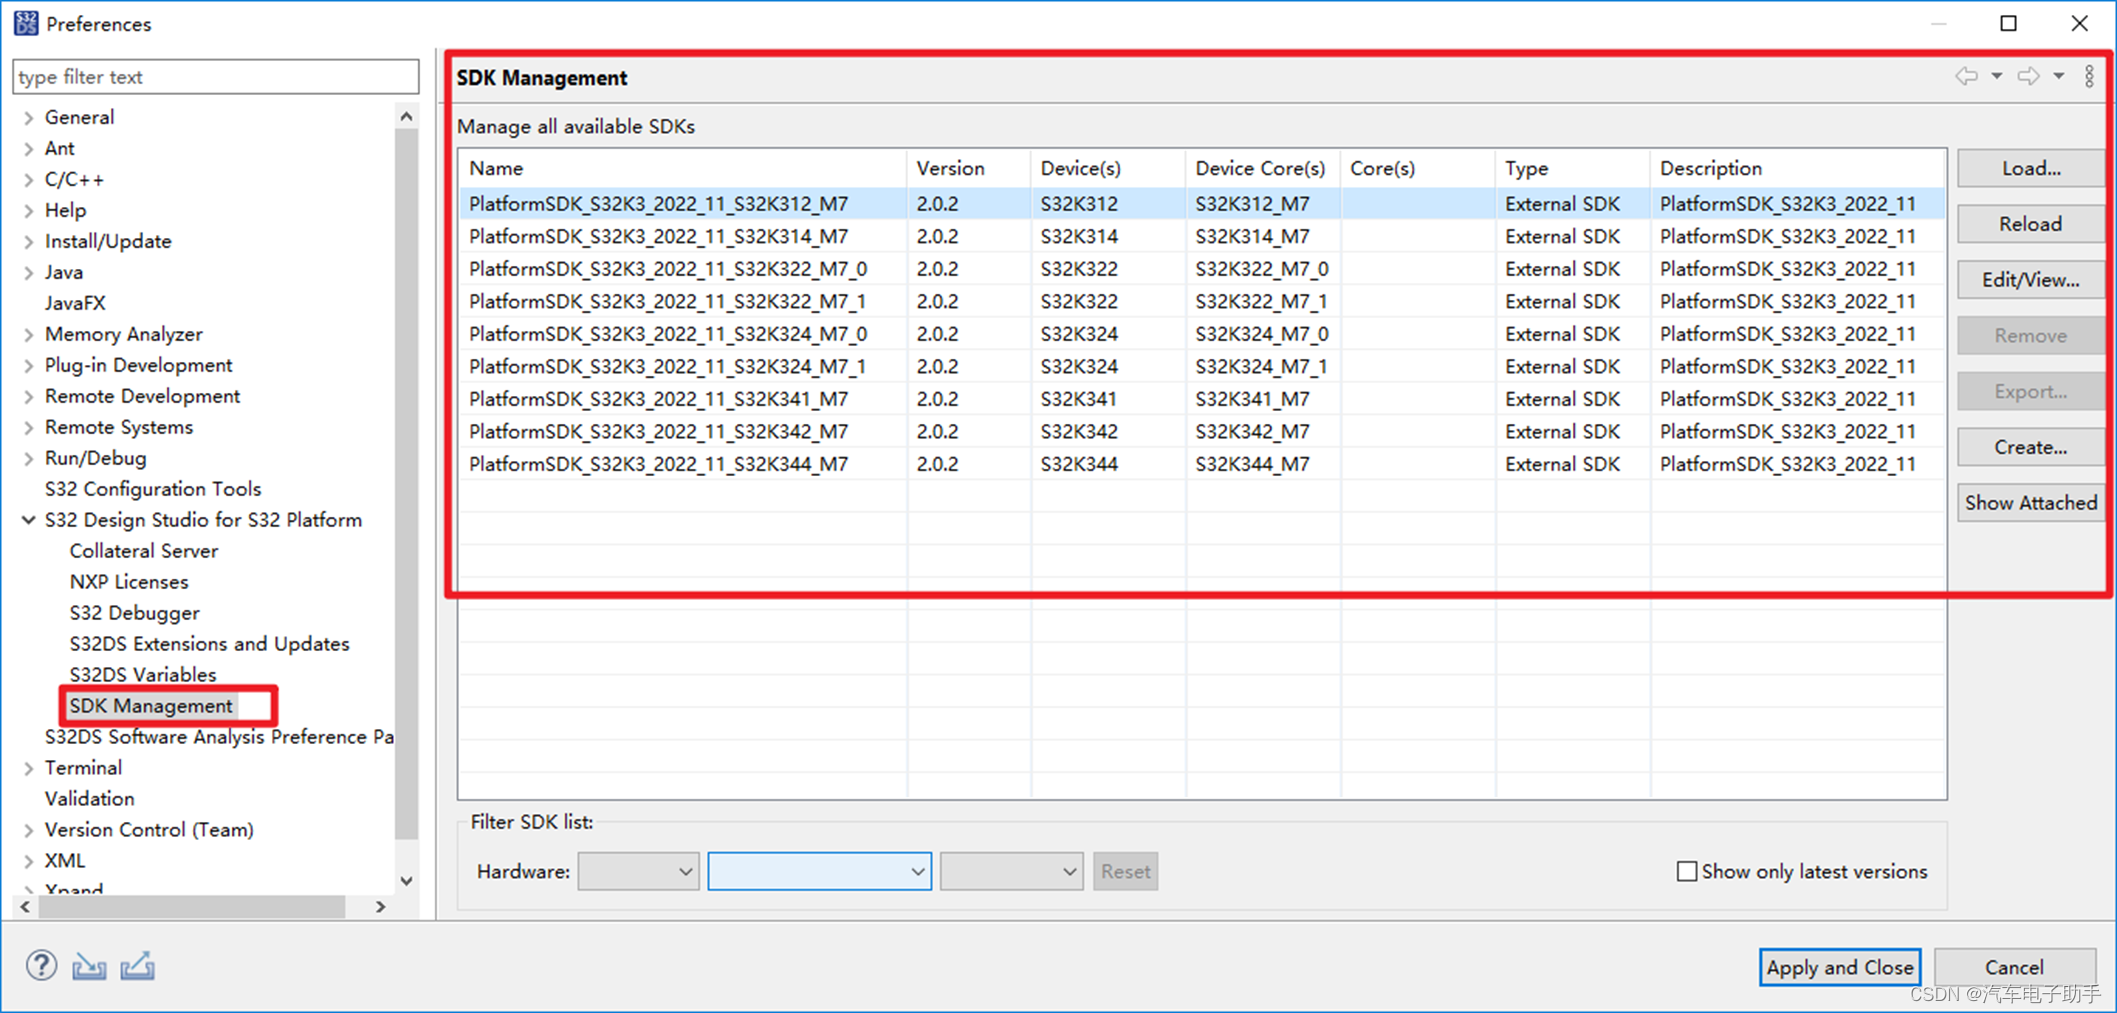2117x1013 pixels.
Task: Select the JavaFX preference page
Action: click(75, 303)
